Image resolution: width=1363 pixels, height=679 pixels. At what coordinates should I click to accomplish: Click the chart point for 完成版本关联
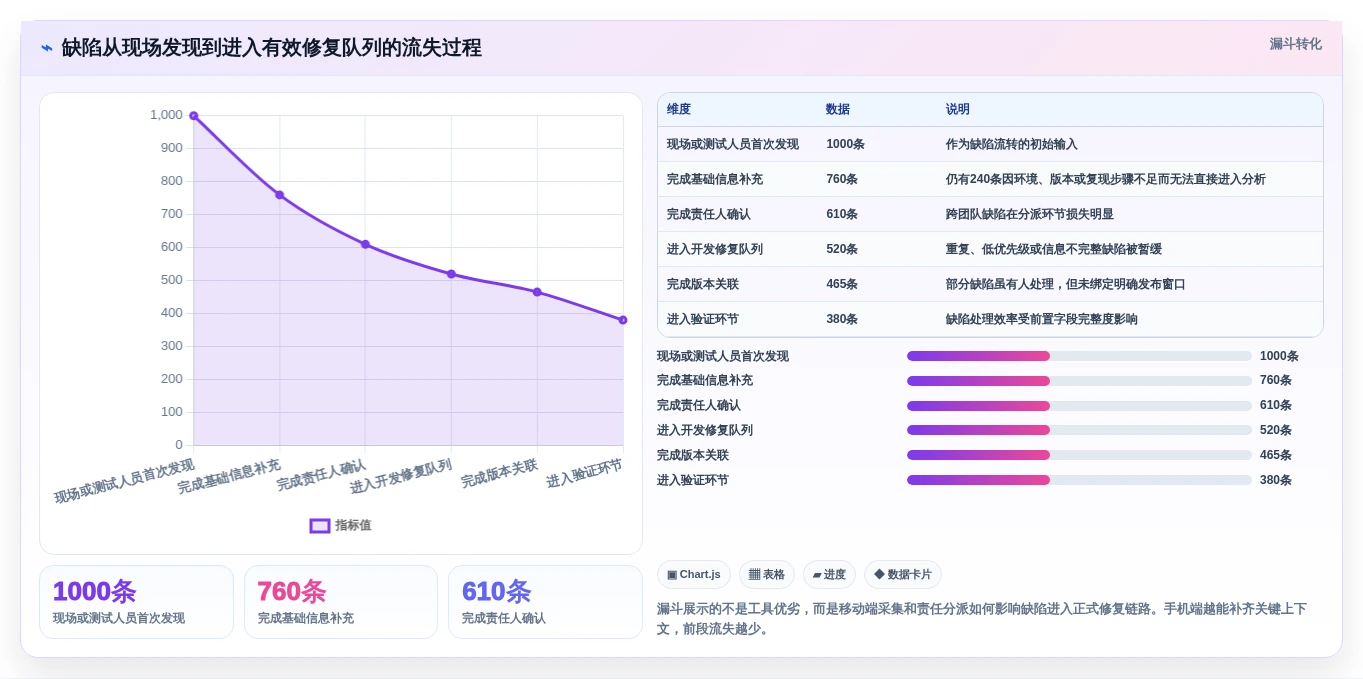point(537,292)
